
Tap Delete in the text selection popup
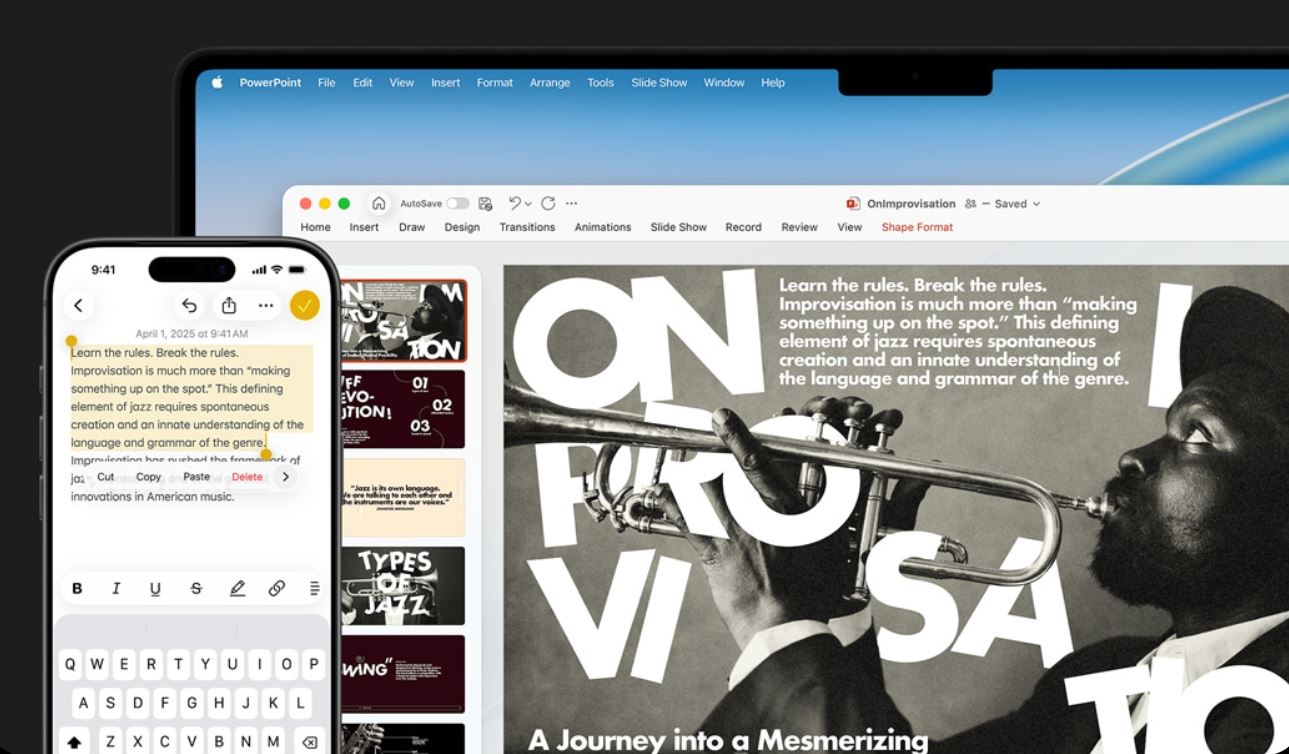[x=247, y=477]
